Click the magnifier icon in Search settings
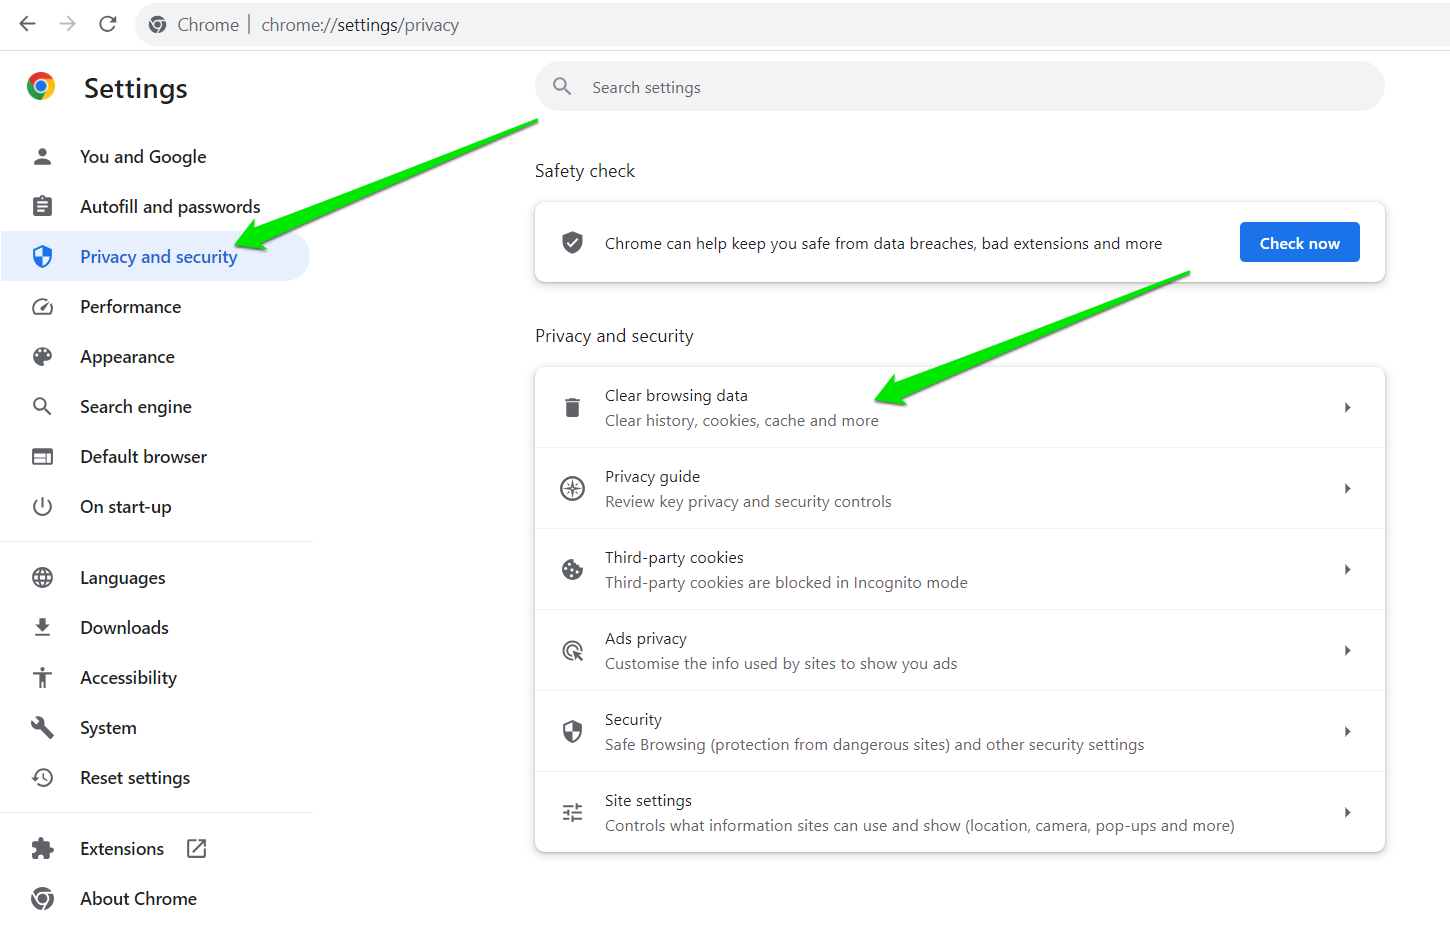This screenshot has width=1450, height=929. pyautogui.click(x=563, y=87)
